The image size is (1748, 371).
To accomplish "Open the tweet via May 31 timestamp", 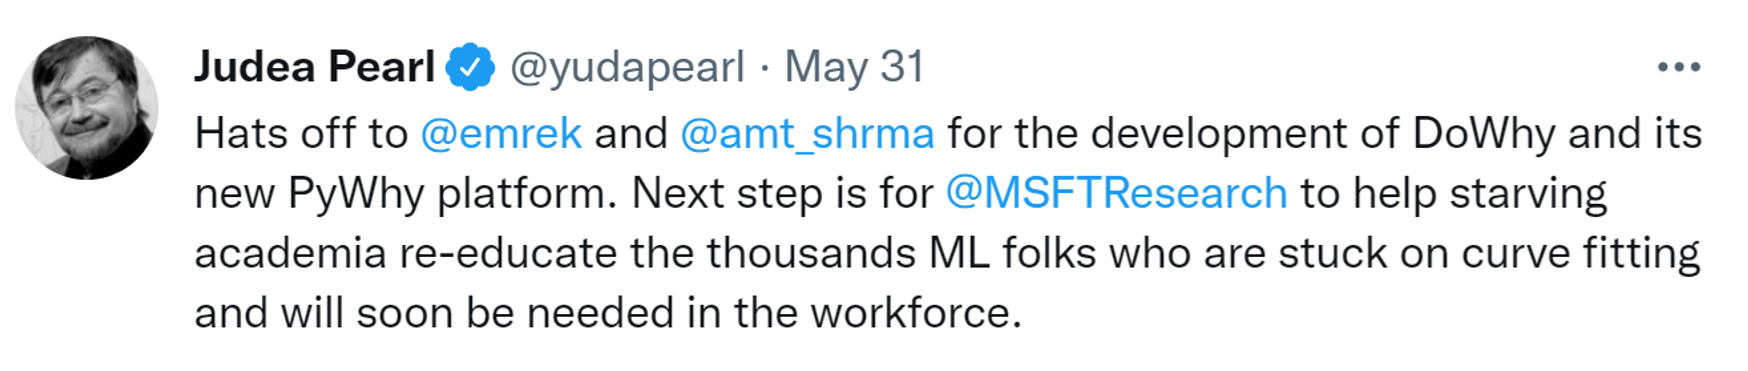I will click(854, 67).
